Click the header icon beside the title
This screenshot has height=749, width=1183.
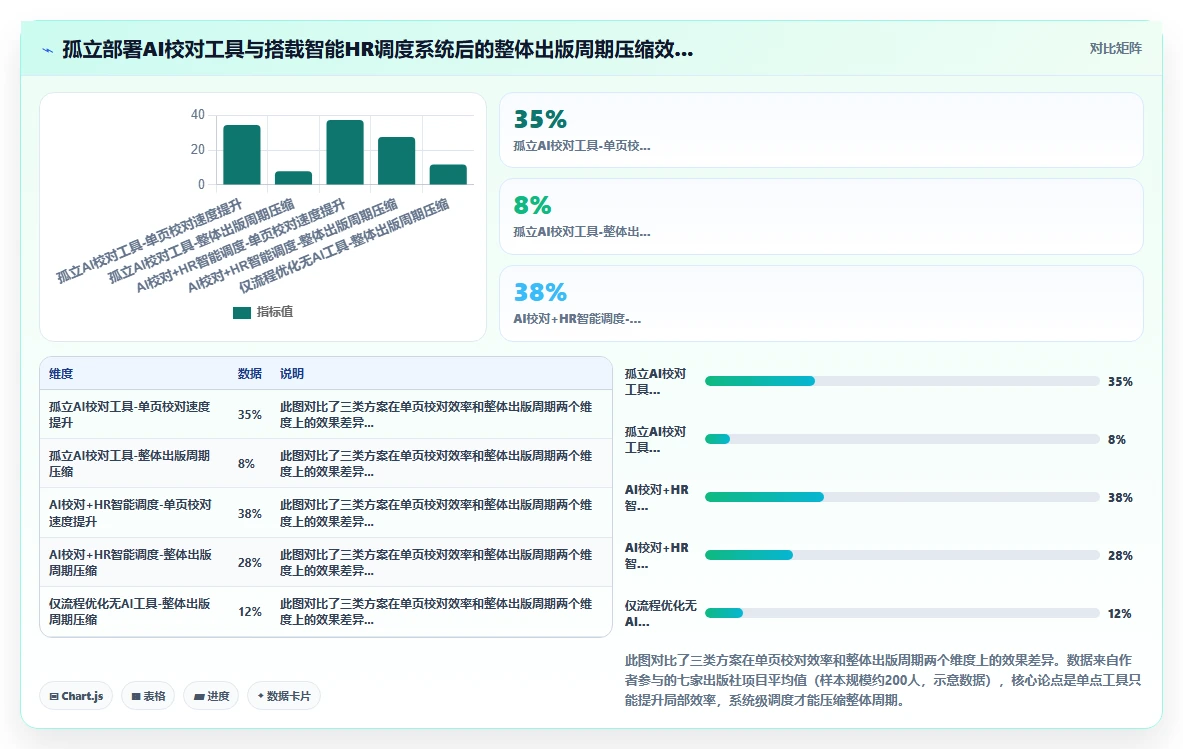click(x=48, y=50)
